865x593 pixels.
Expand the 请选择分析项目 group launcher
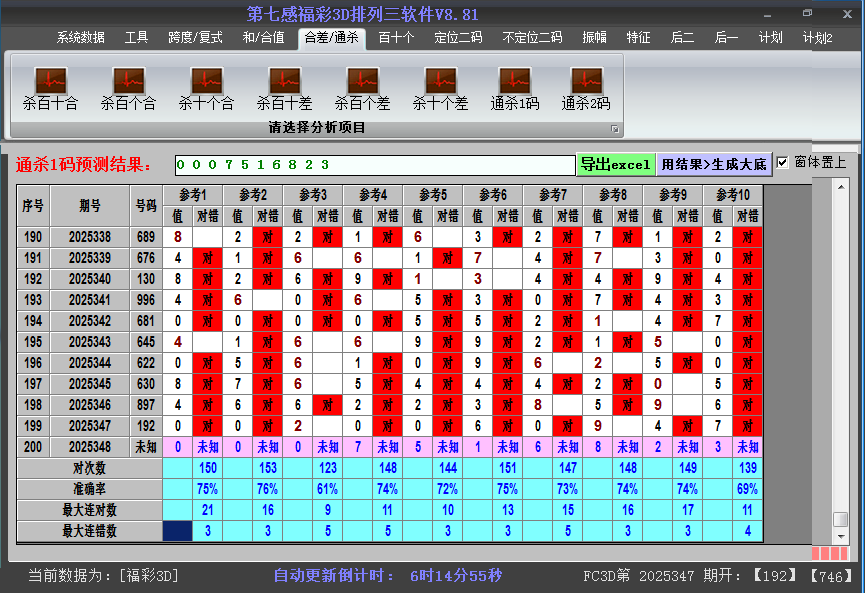615,129
